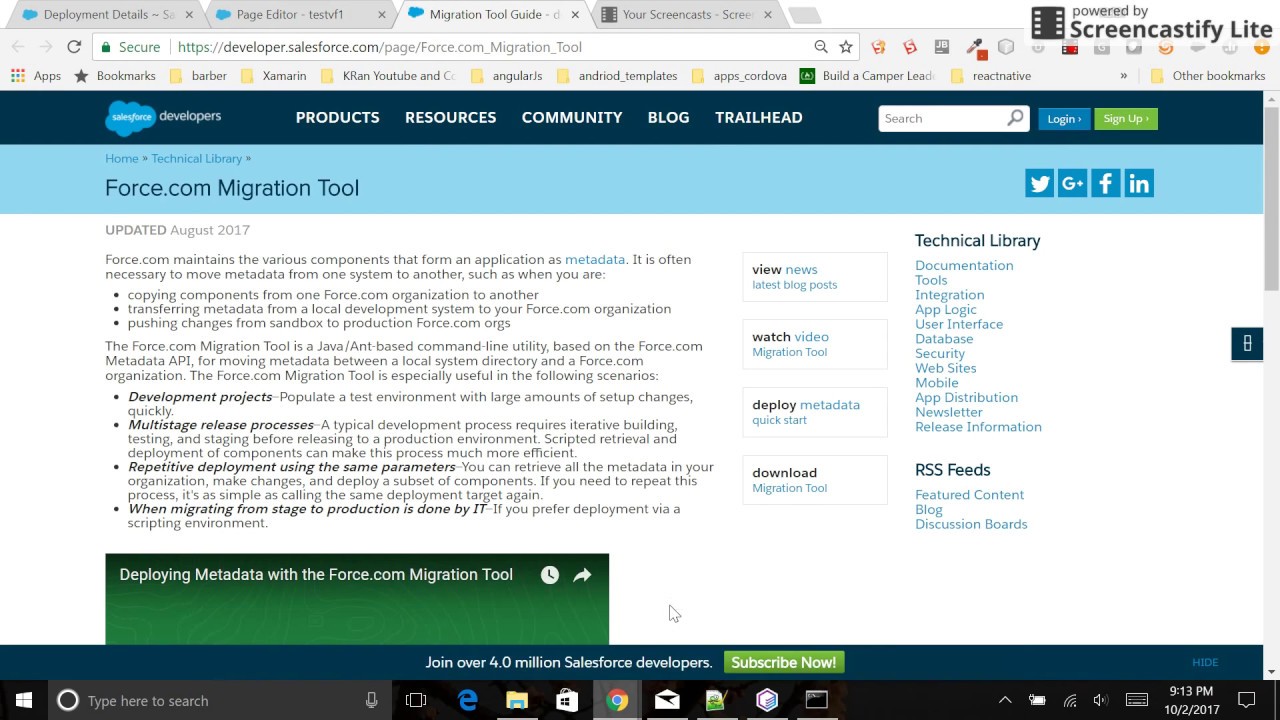
Task: Reload the page in Chrome
Action: tap(74, 47)
